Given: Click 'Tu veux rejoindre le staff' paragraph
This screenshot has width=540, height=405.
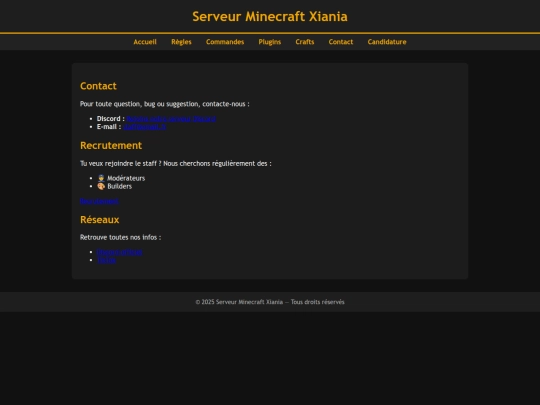Looking at the screenshot, I should tap(176, 164).
